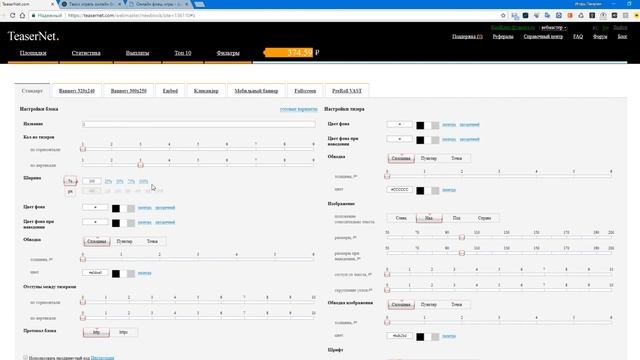Choose https for Протокол блока
Viewport: 640px width, 360px height.
click(x=123, y=332)
